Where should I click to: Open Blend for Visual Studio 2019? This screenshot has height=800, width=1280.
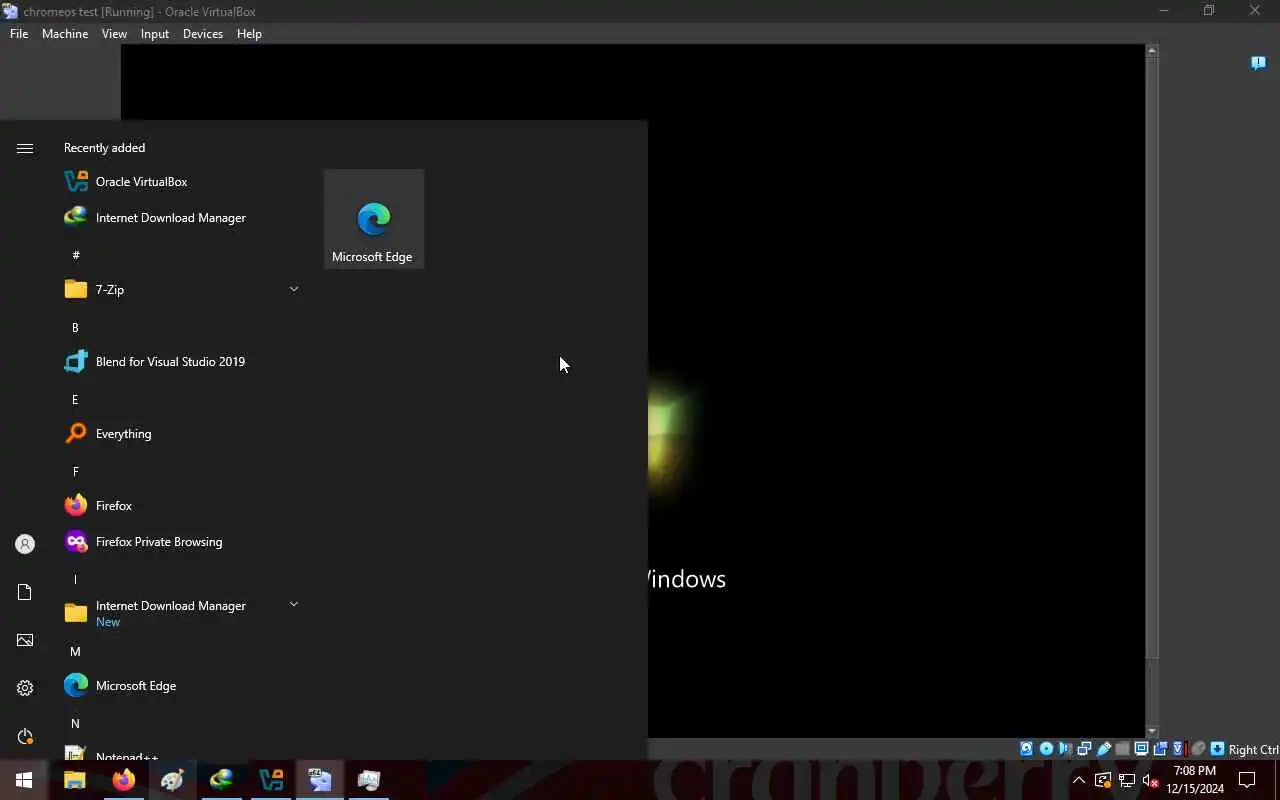pos(180,362)
